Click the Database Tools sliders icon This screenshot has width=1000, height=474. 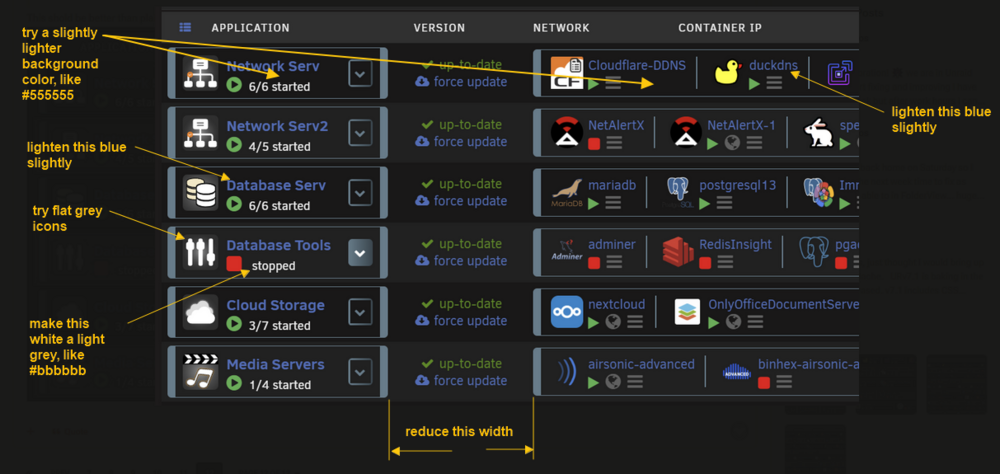tap(200, 252)
